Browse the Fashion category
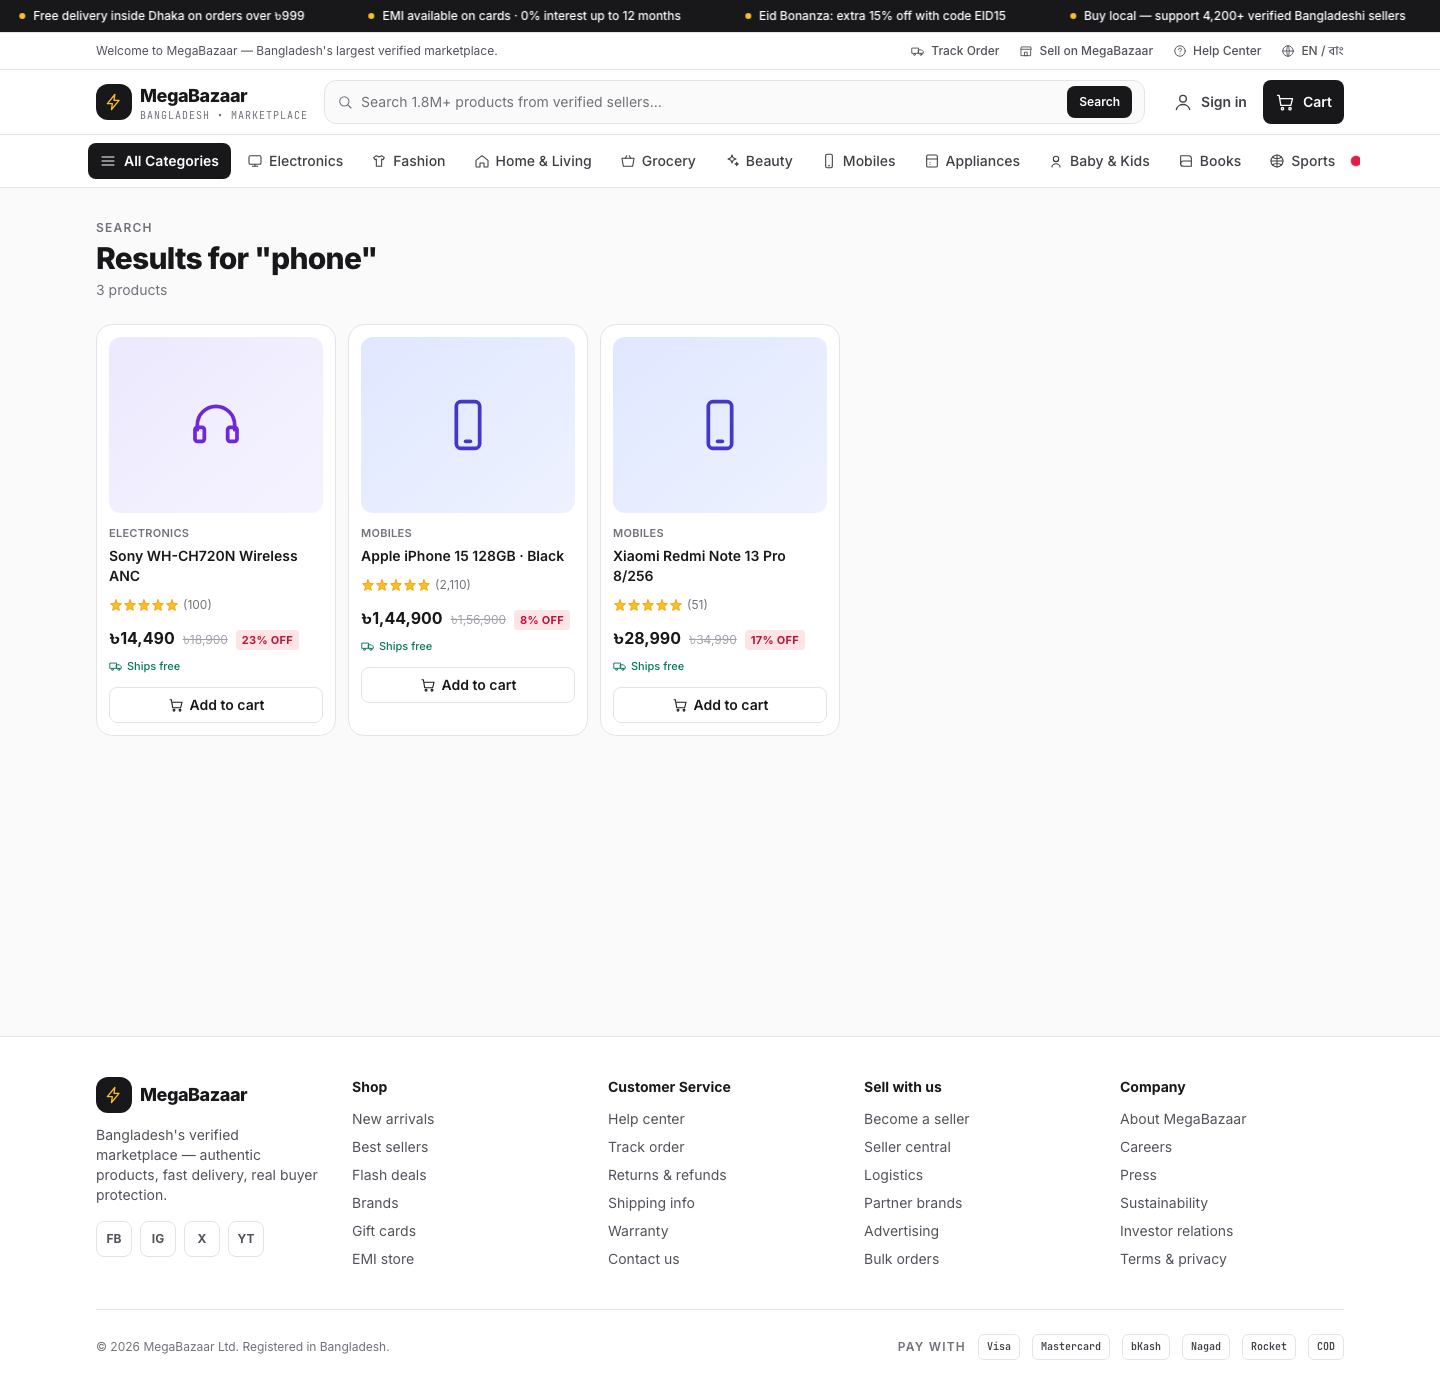The image size is (1440, 1400). tap(409, 161)
